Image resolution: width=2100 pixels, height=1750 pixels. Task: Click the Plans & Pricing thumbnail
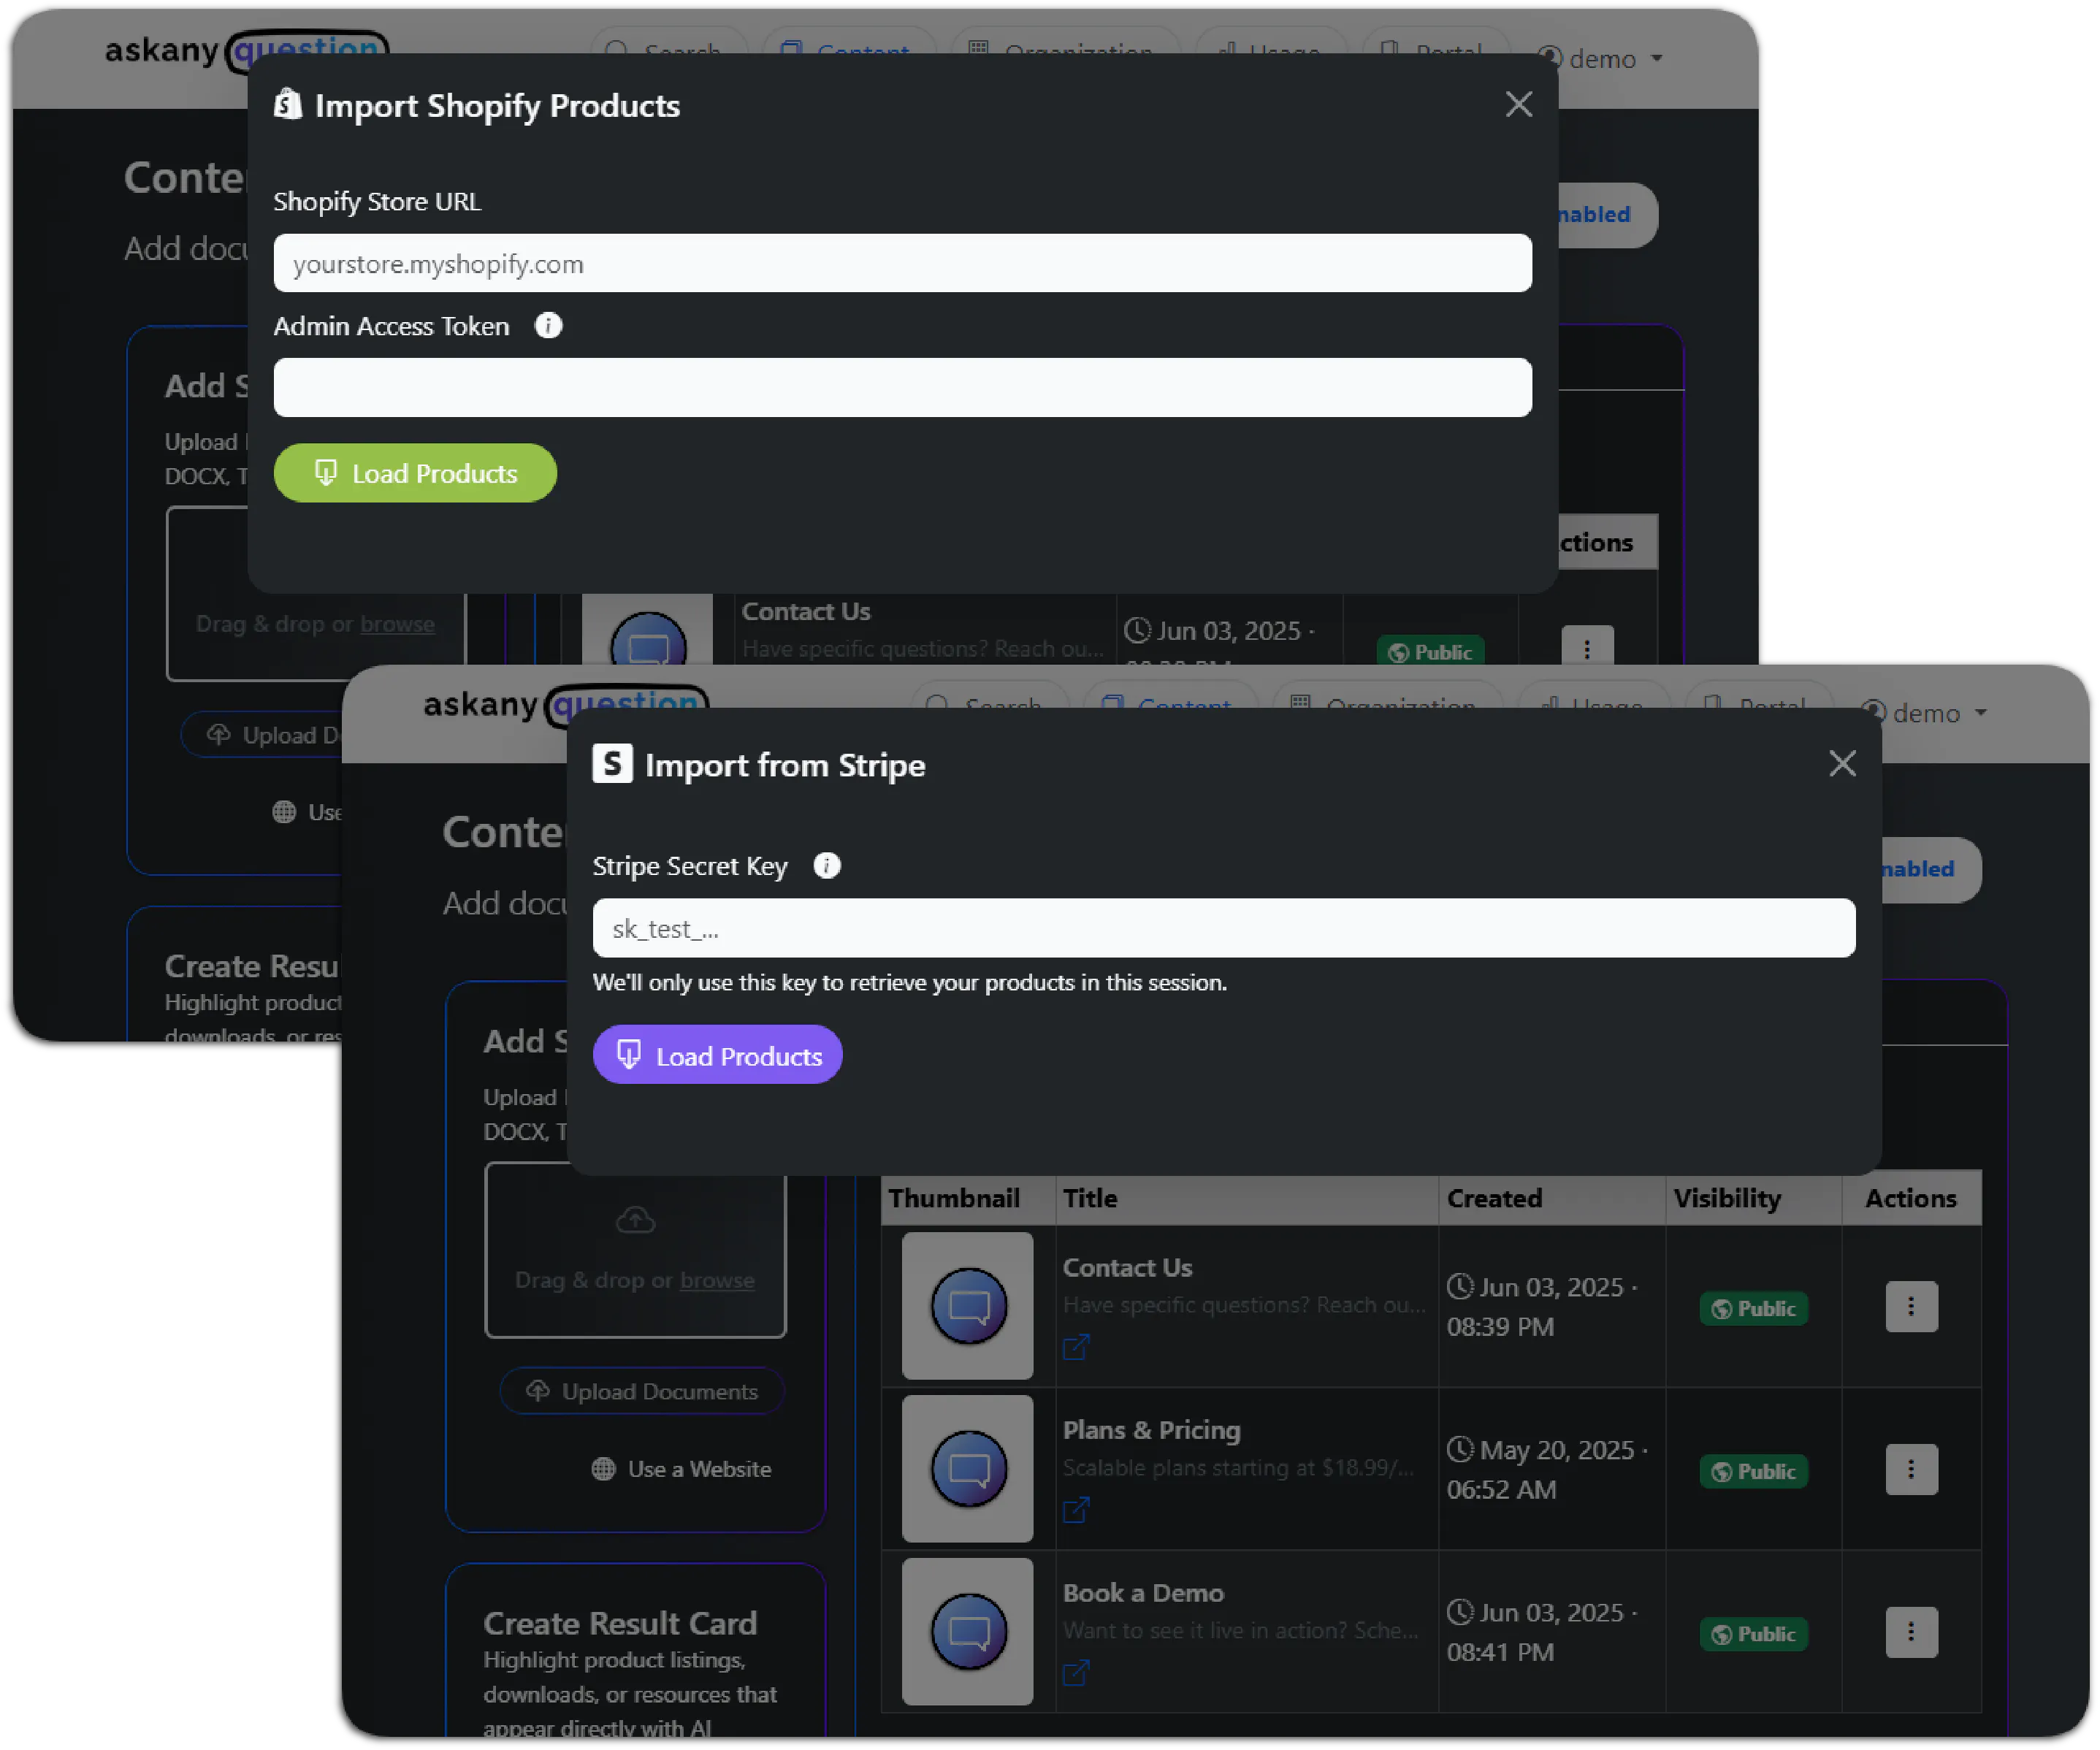point(968,1469)
